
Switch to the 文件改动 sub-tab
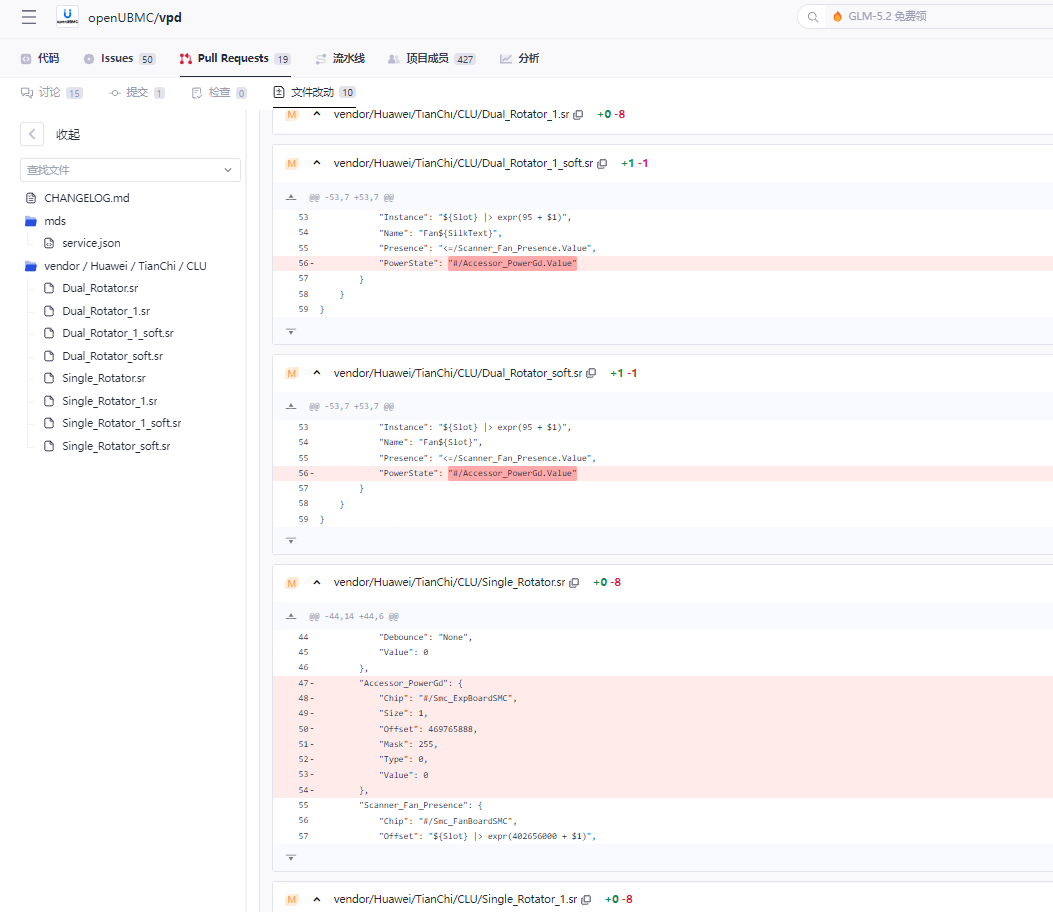coord(314,93)
